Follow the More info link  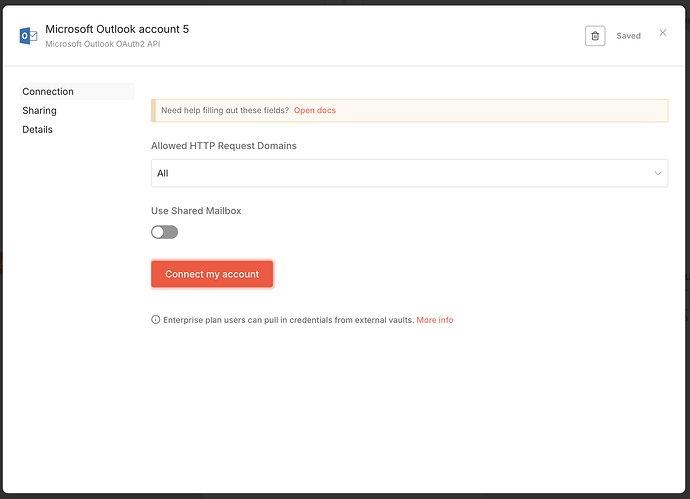point(435,320)
